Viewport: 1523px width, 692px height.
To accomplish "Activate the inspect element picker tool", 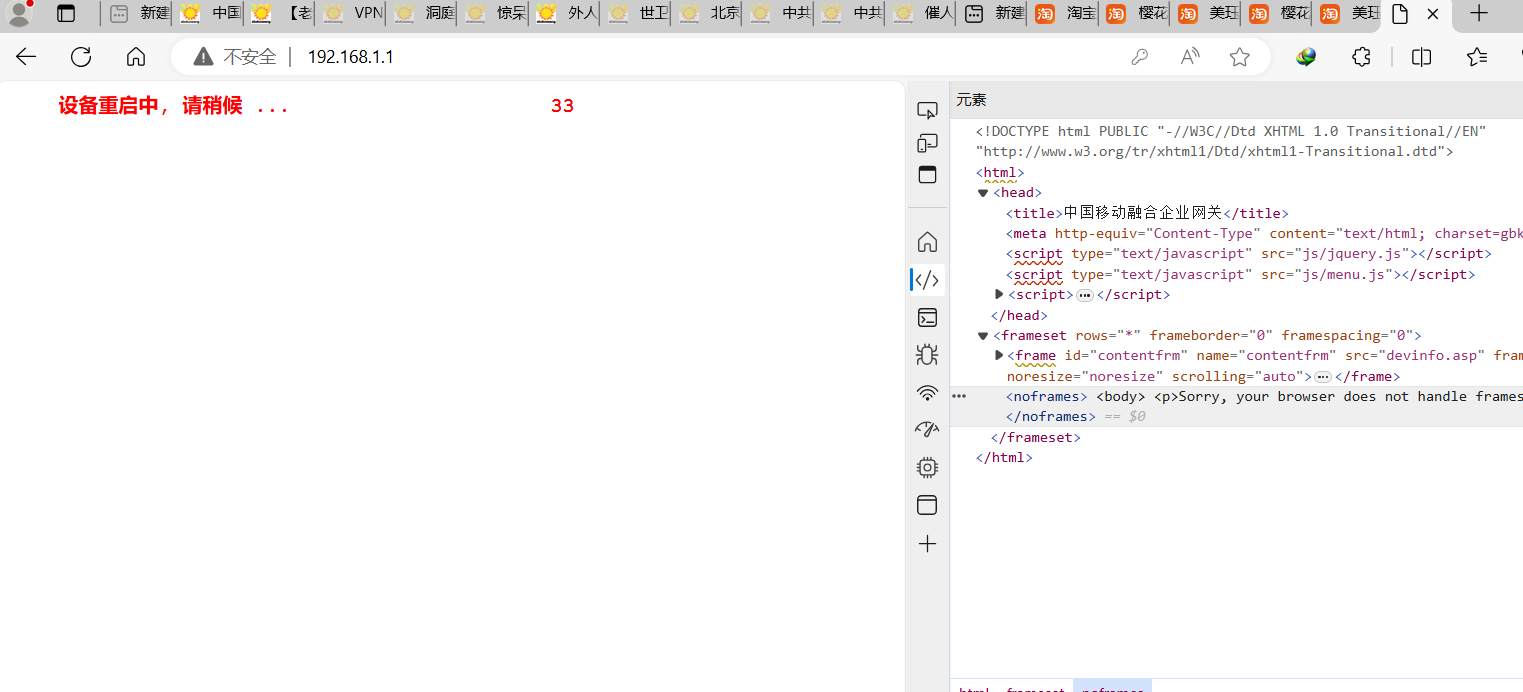I will click(927, 111).
